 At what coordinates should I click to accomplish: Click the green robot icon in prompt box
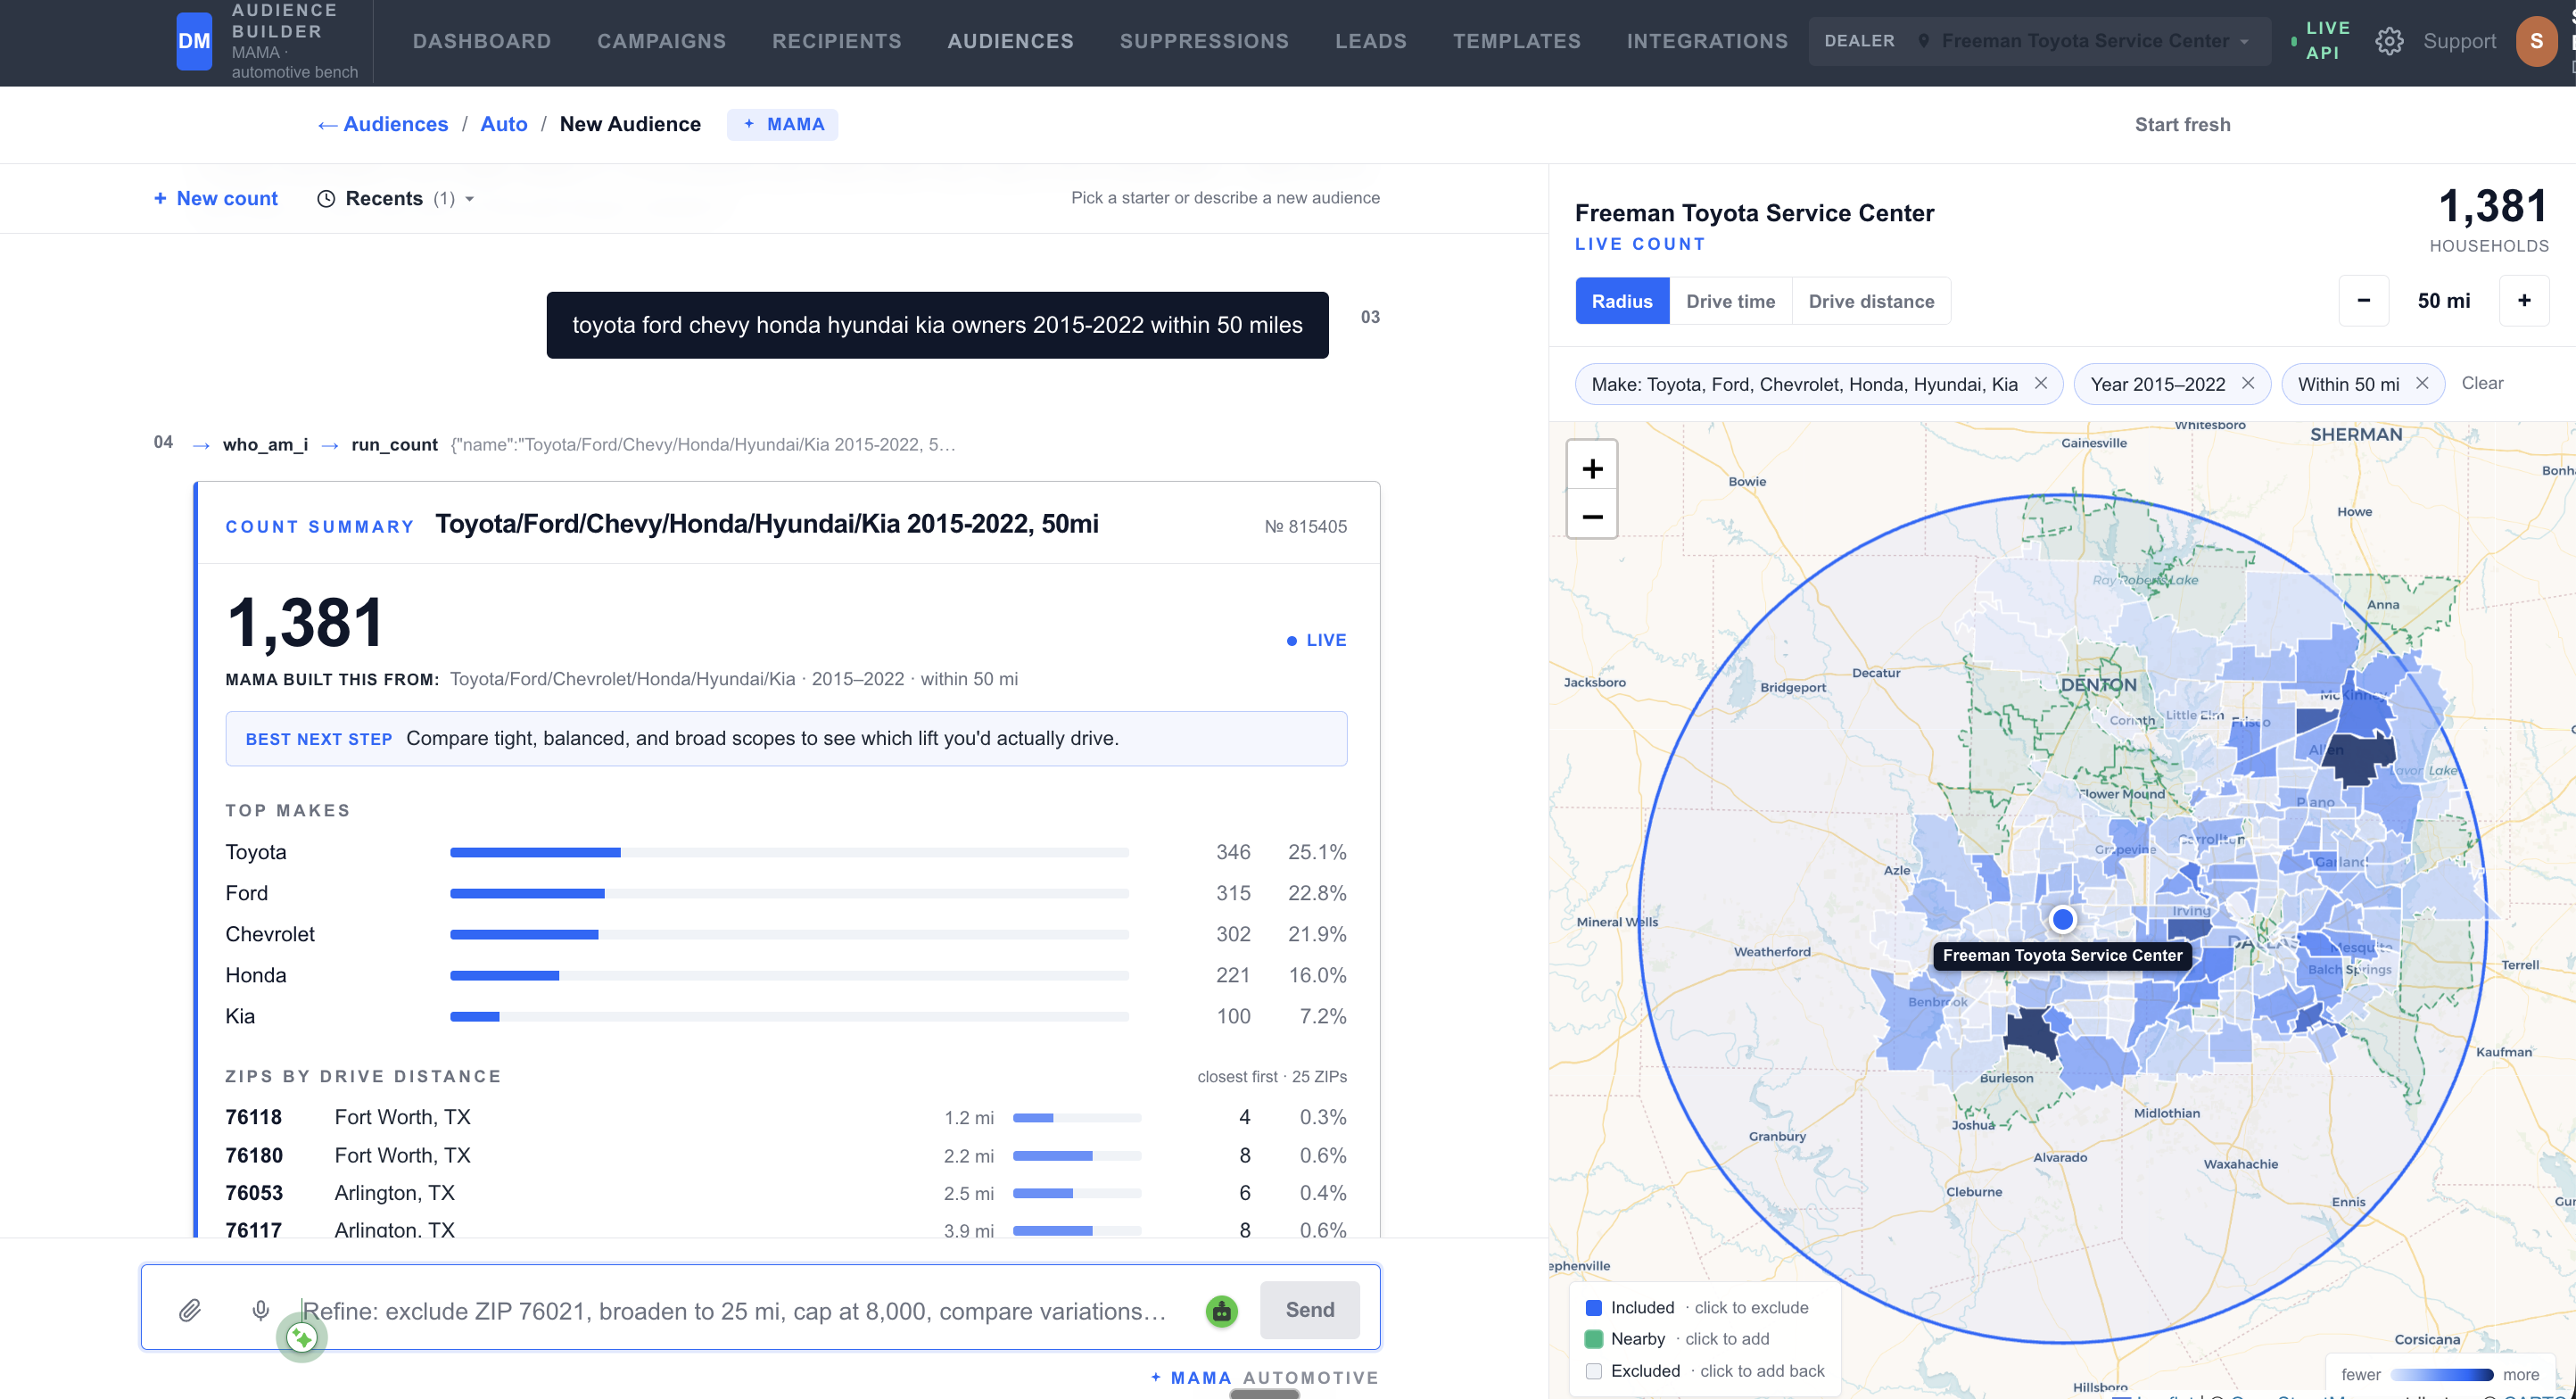point(1221,1311)
